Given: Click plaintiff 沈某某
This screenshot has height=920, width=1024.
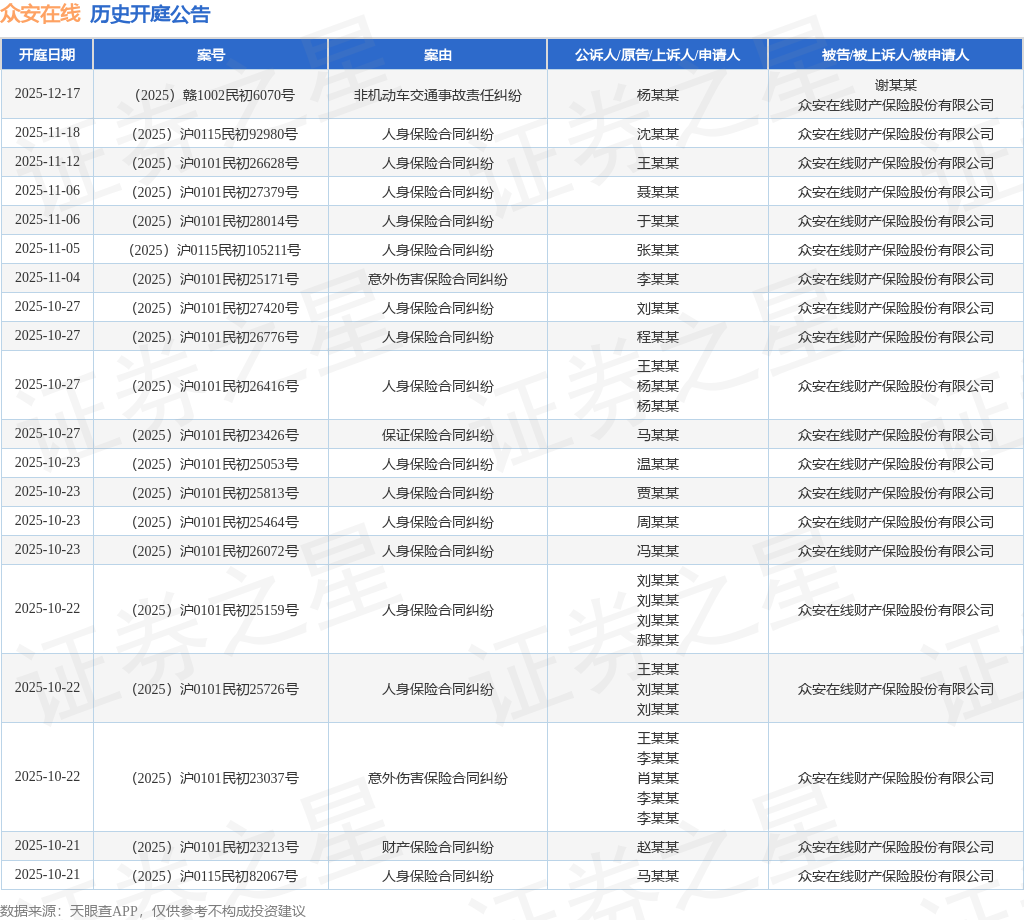Looking at the screenshot, I should point(658,135).
